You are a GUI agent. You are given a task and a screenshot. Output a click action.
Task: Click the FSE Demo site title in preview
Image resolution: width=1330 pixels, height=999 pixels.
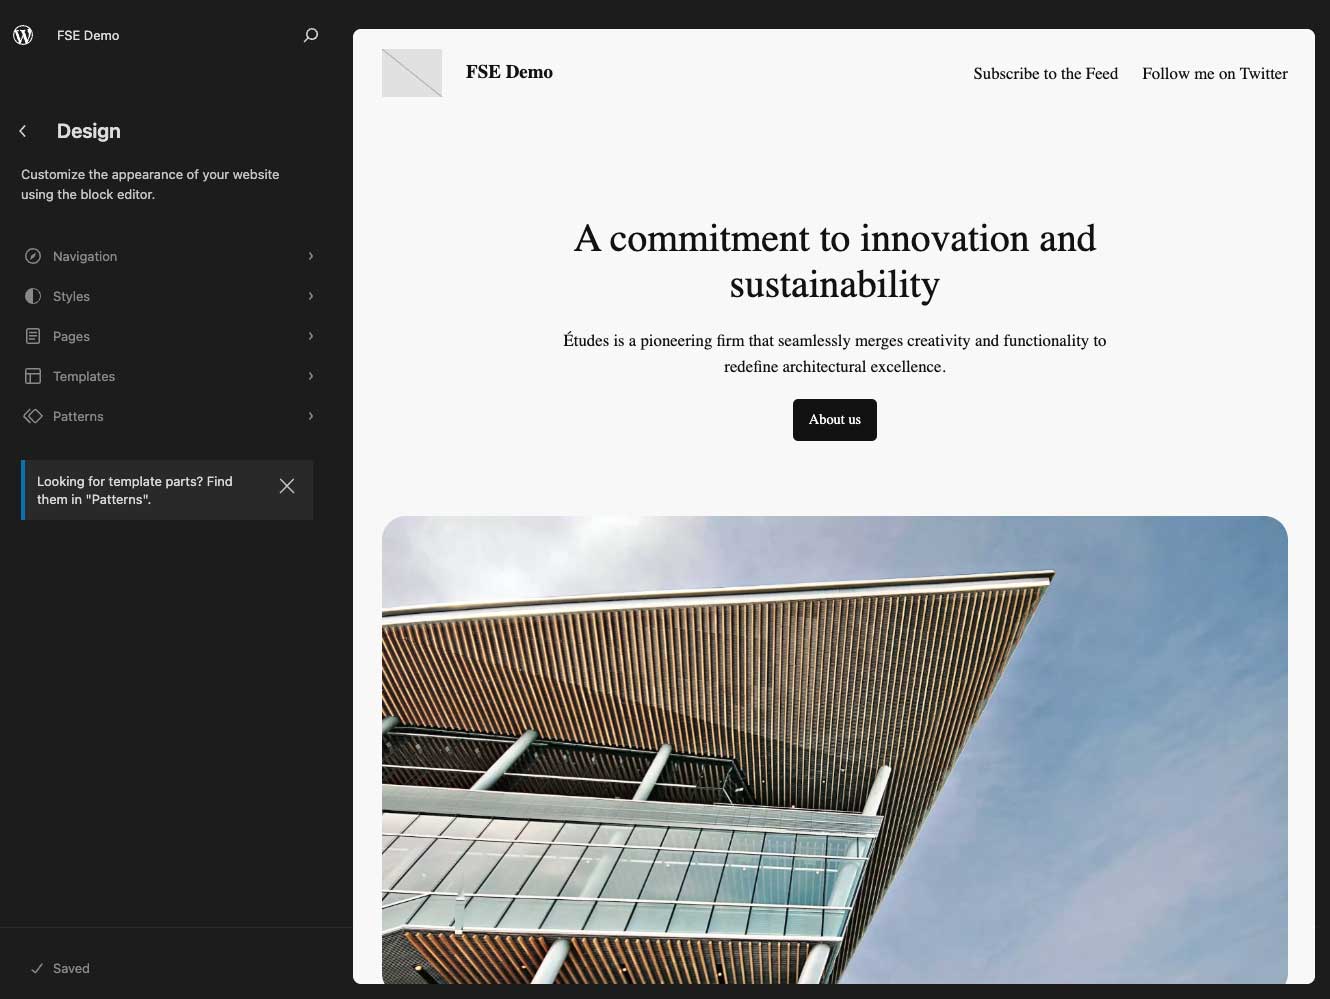[x=509, y=72]
